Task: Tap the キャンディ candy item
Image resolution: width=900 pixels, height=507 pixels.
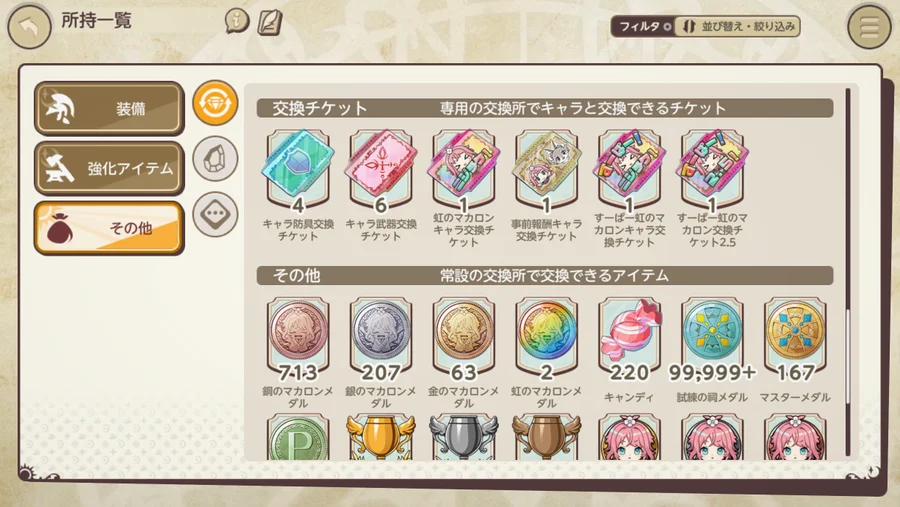Action: click(629, 350)
